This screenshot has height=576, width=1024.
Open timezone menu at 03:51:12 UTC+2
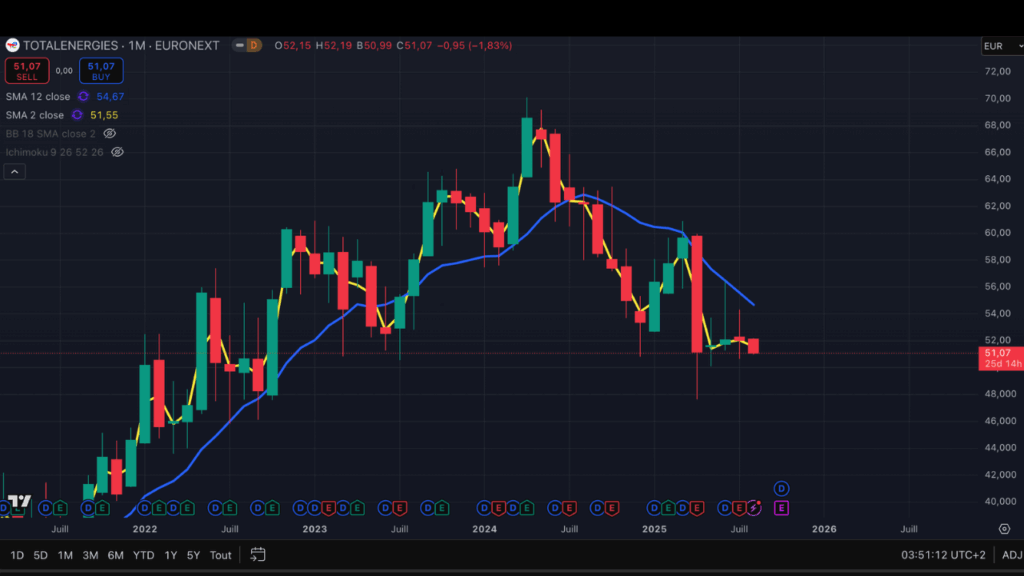tap(943, 555)
